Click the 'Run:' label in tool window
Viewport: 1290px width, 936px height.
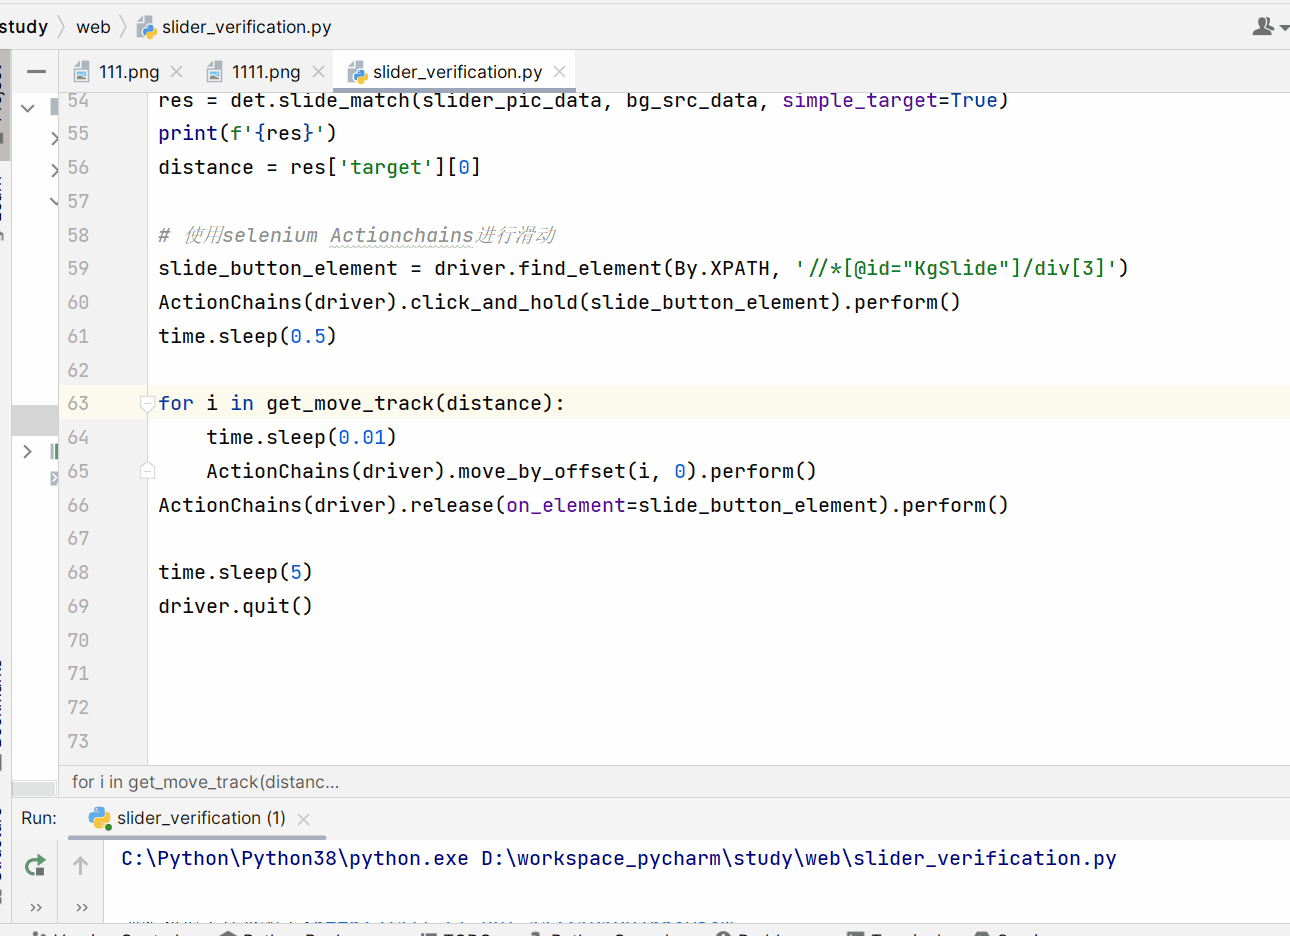(39, 818)
